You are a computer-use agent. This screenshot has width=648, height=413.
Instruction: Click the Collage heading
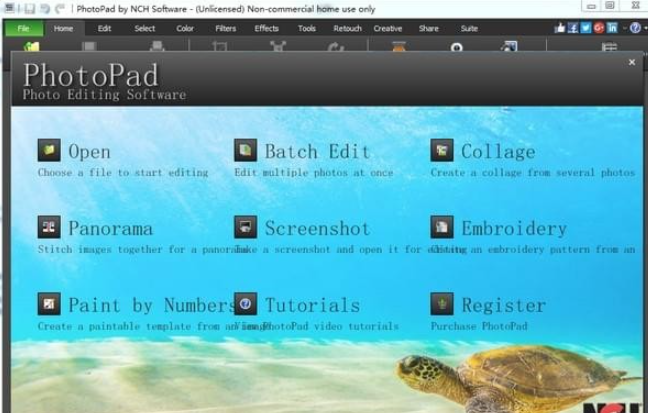point(498,152)
